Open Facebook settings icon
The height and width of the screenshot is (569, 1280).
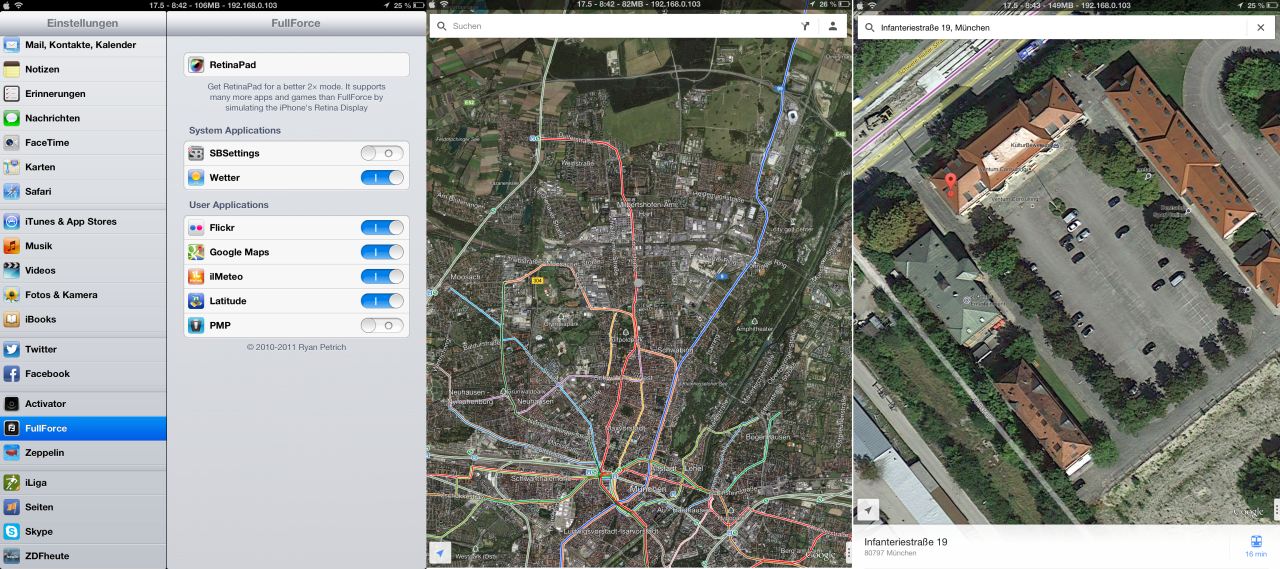point(11,374)
